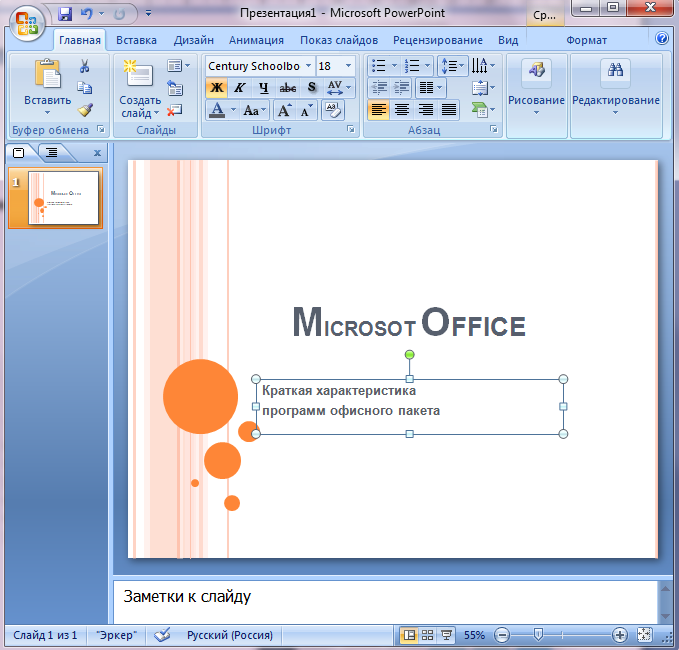This screenshot has width=679, height=650.
Task: Fit slide to current window icon
Action: coord(644,635)
